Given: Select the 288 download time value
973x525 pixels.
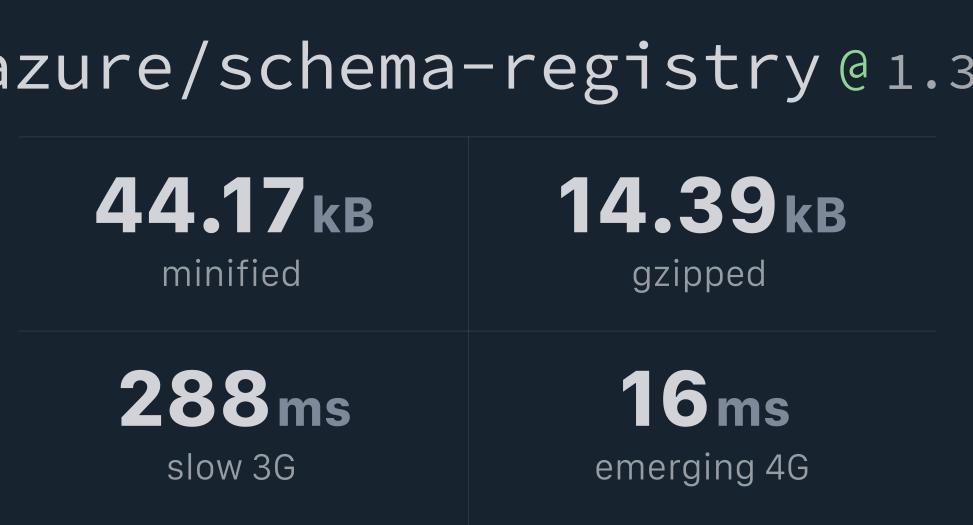Looking at the screenshot, I should 194,398.
